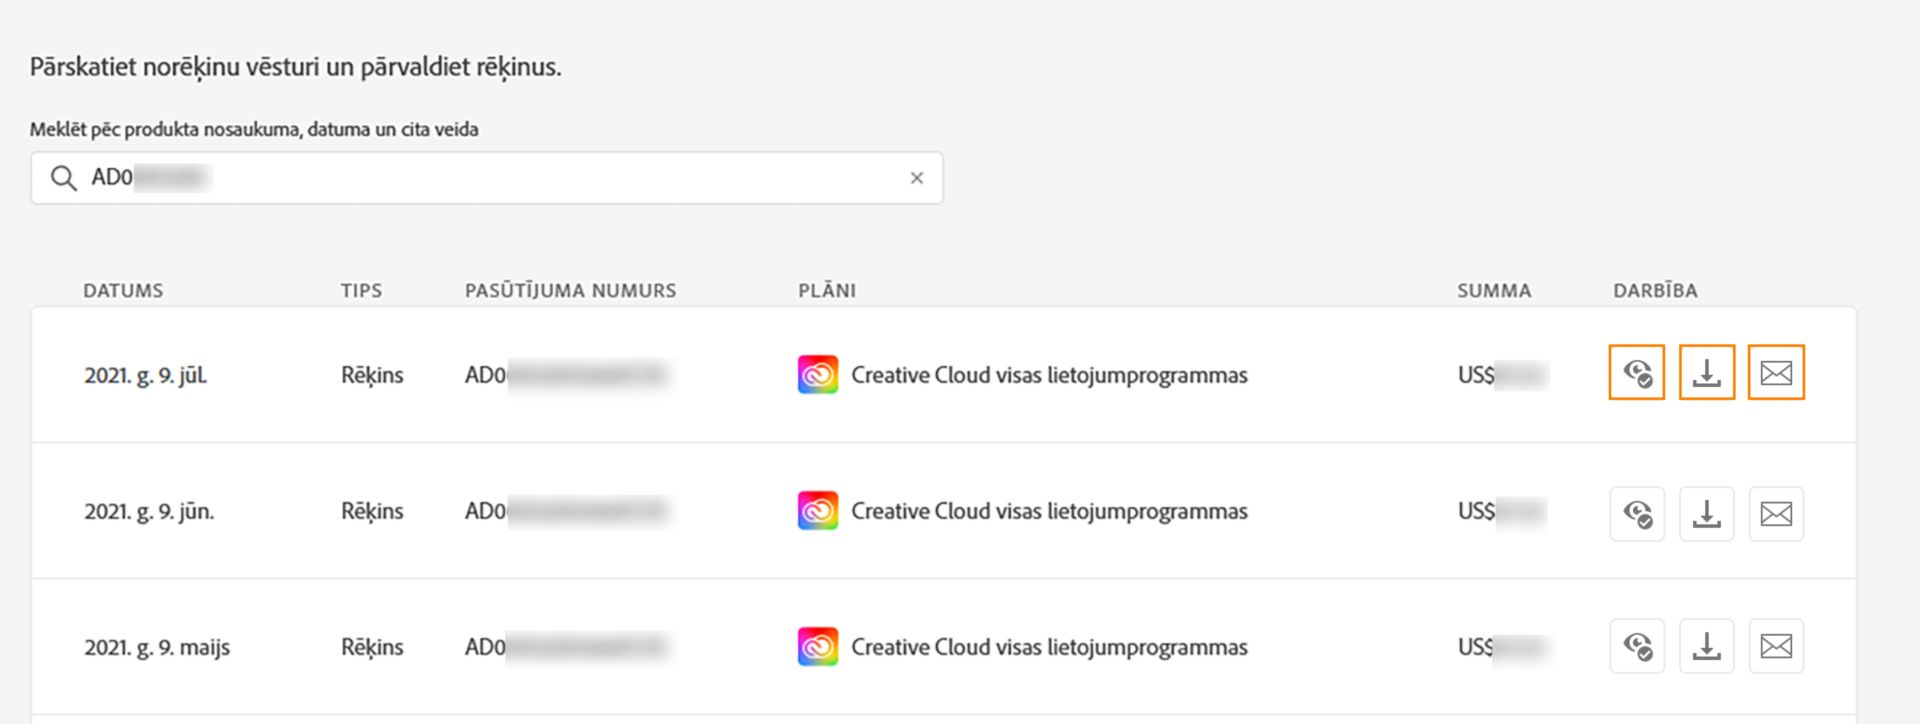The height and width of the screenshot is (724, 1920).
Task: Click plan name text in 9. jūl. row
Action: [x=1049, y=376]
